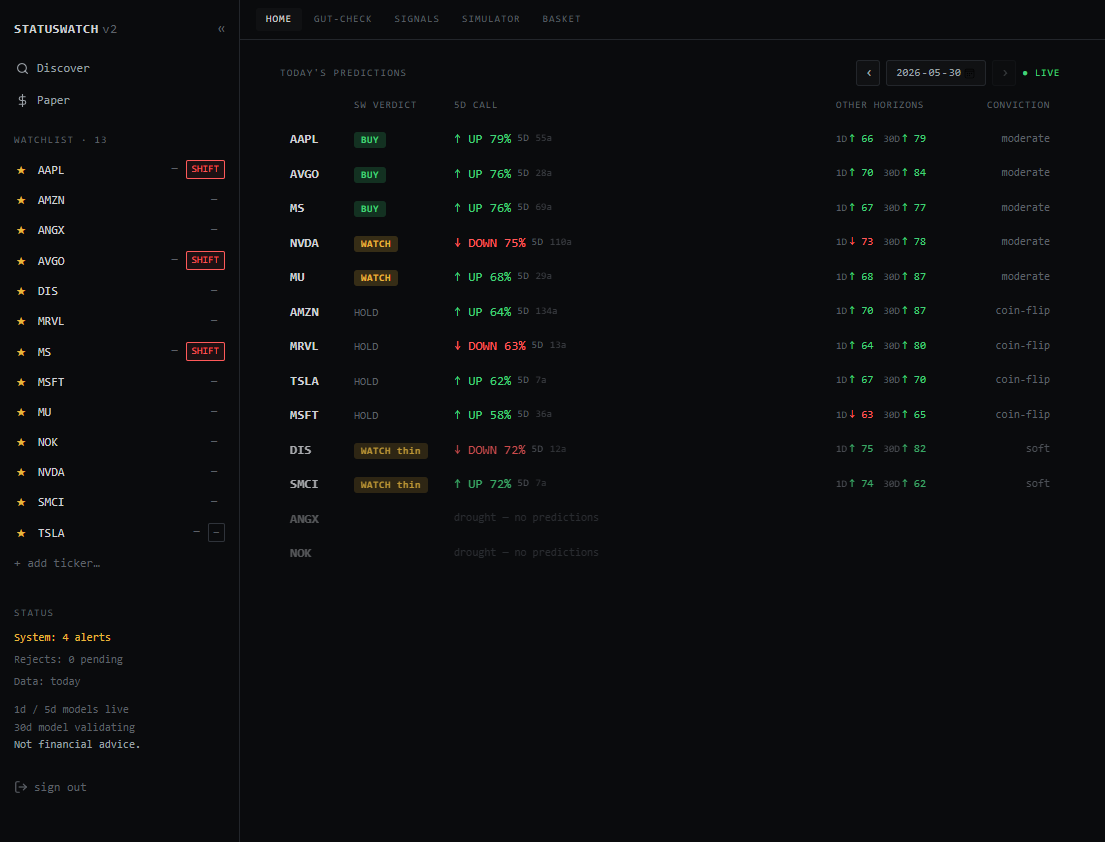Viewport: 1105px width, 842px height.
Task: Click the WATCH thin badge for DIS
Action: 390,451
